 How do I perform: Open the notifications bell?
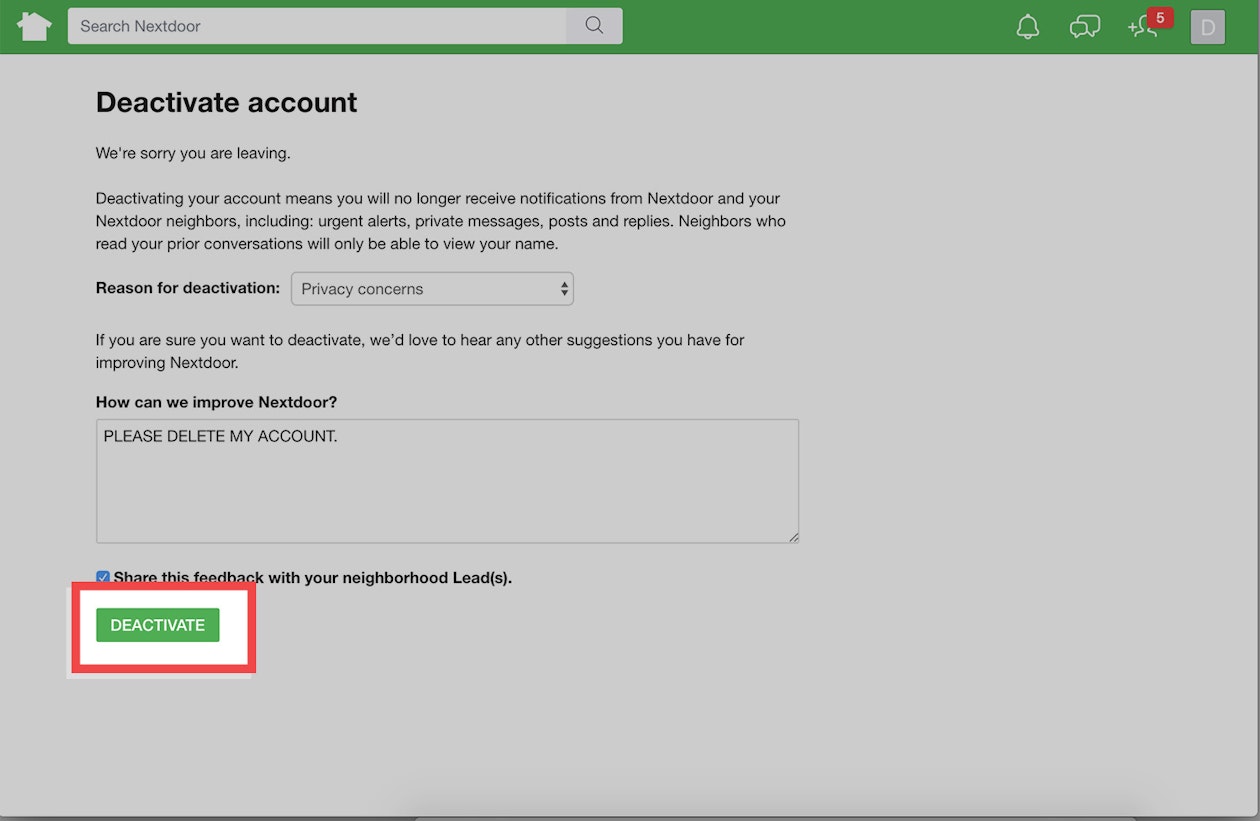tap(1027, 27)
